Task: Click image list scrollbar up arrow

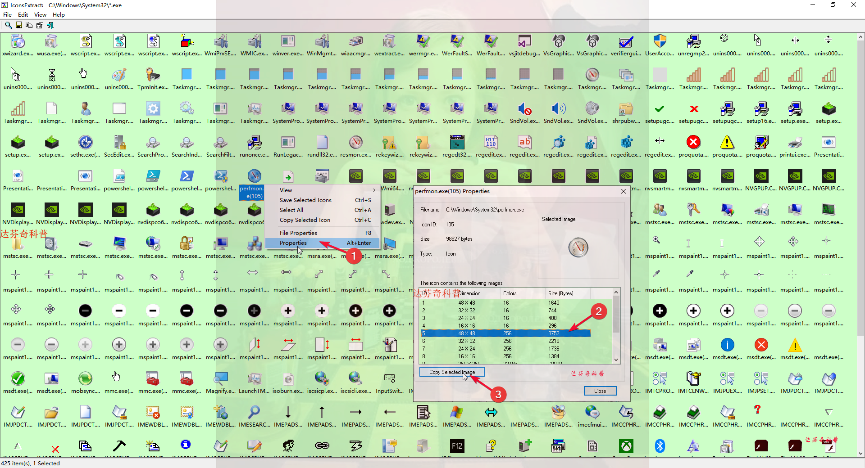Action: point(616,293)
